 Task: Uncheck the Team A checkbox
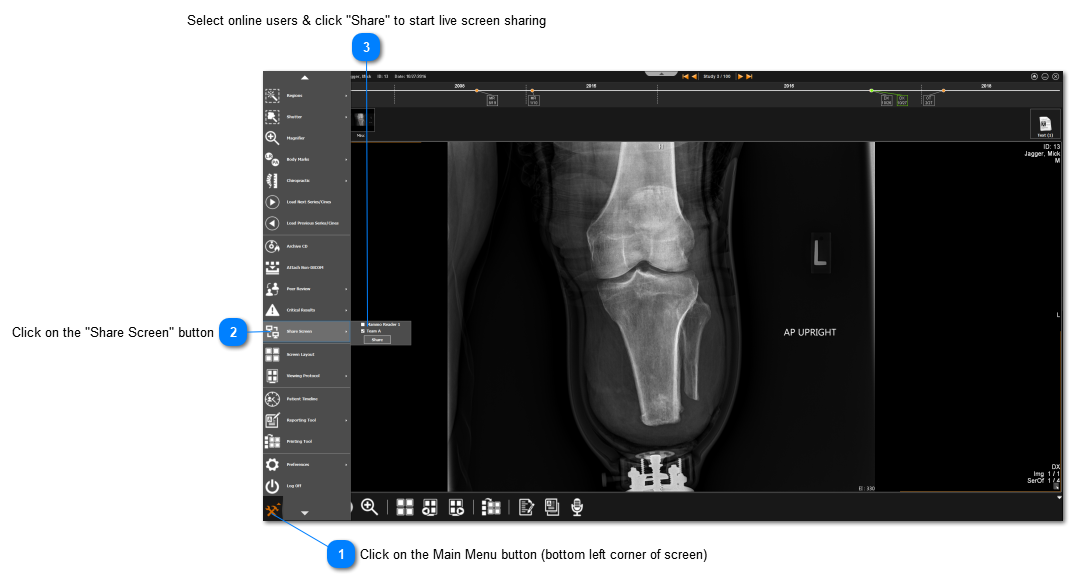click(x=363, y=331)
